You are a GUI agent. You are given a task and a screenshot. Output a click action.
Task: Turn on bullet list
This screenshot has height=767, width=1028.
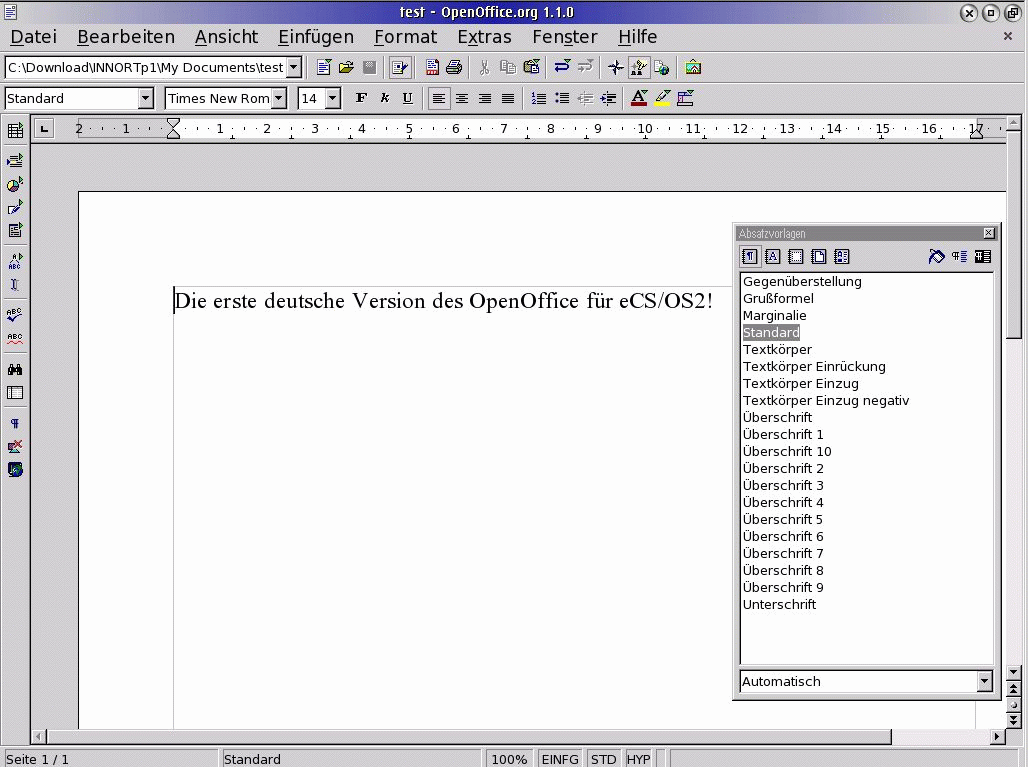(x=562, y=98)
